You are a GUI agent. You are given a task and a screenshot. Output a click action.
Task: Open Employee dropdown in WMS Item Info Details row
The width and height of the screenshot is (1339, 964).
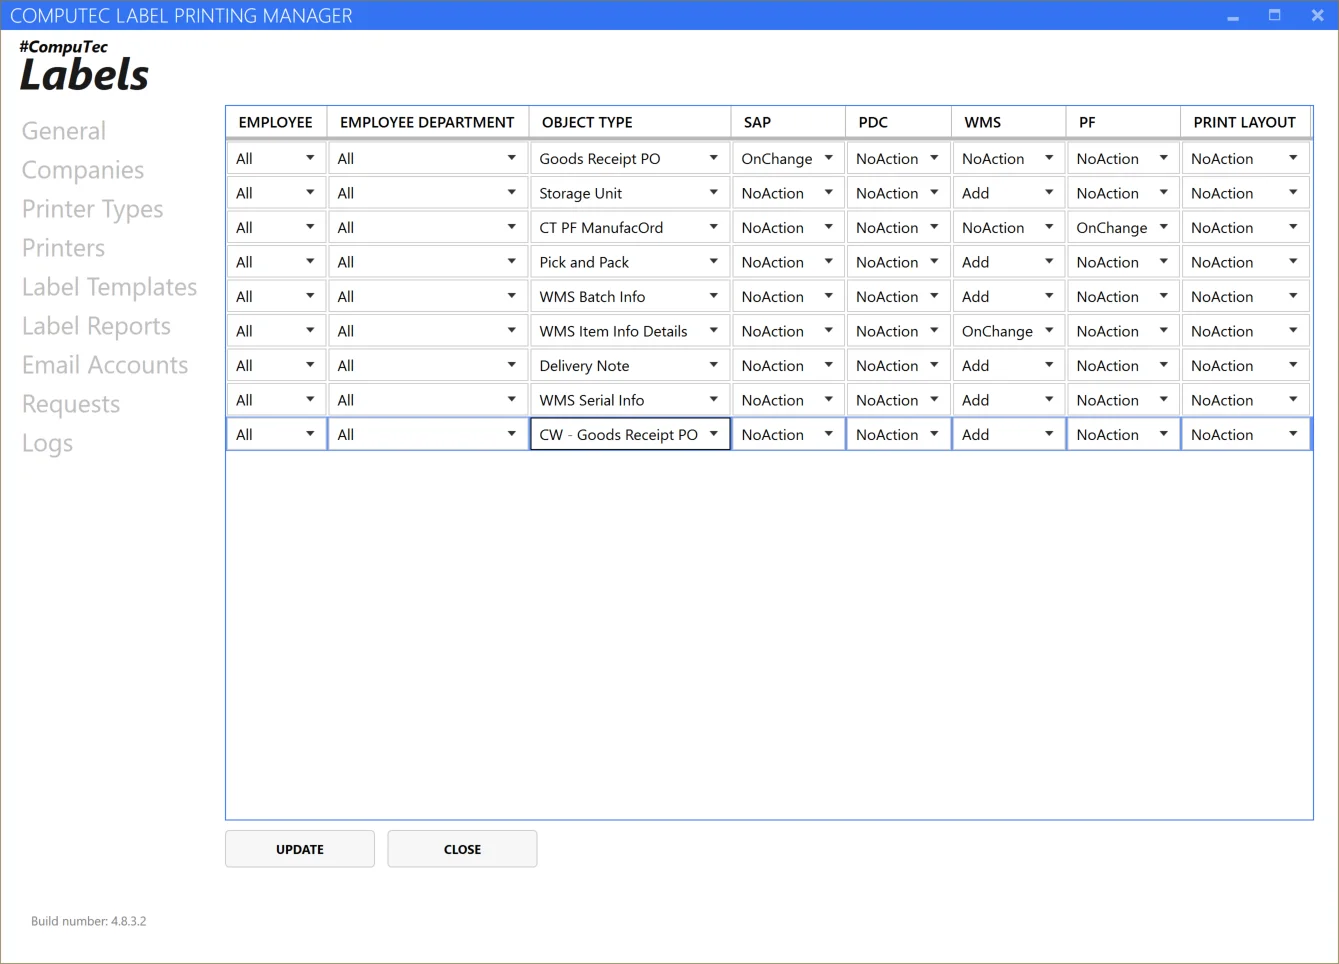click(276, 331)
